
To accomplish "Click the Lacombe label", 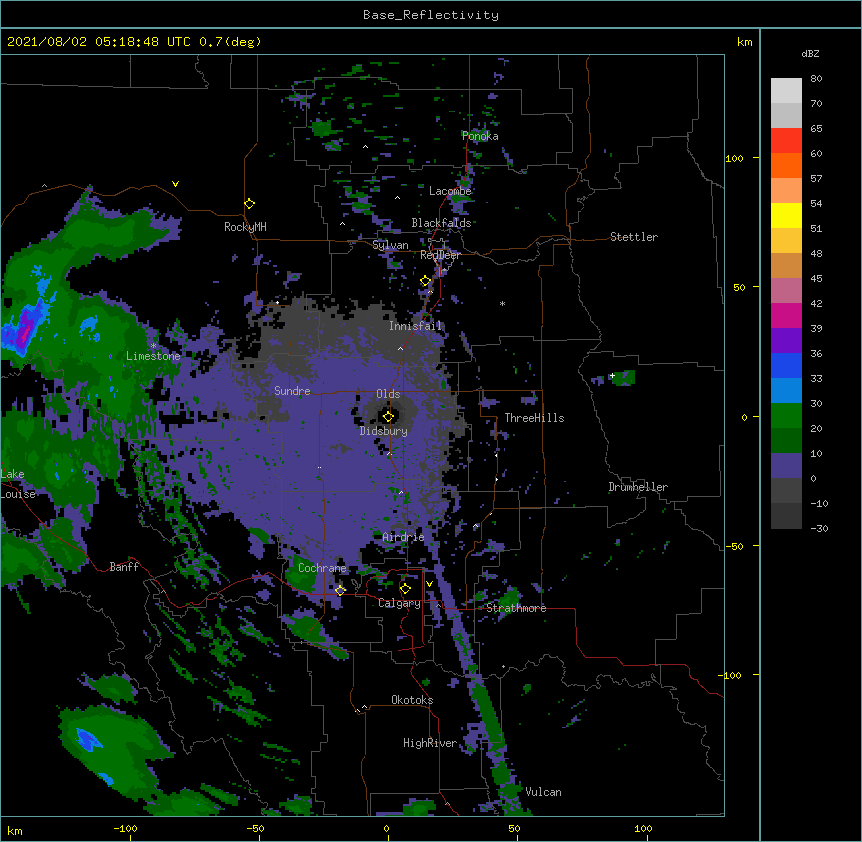I will pyautogui.click(x=450, y=191).
